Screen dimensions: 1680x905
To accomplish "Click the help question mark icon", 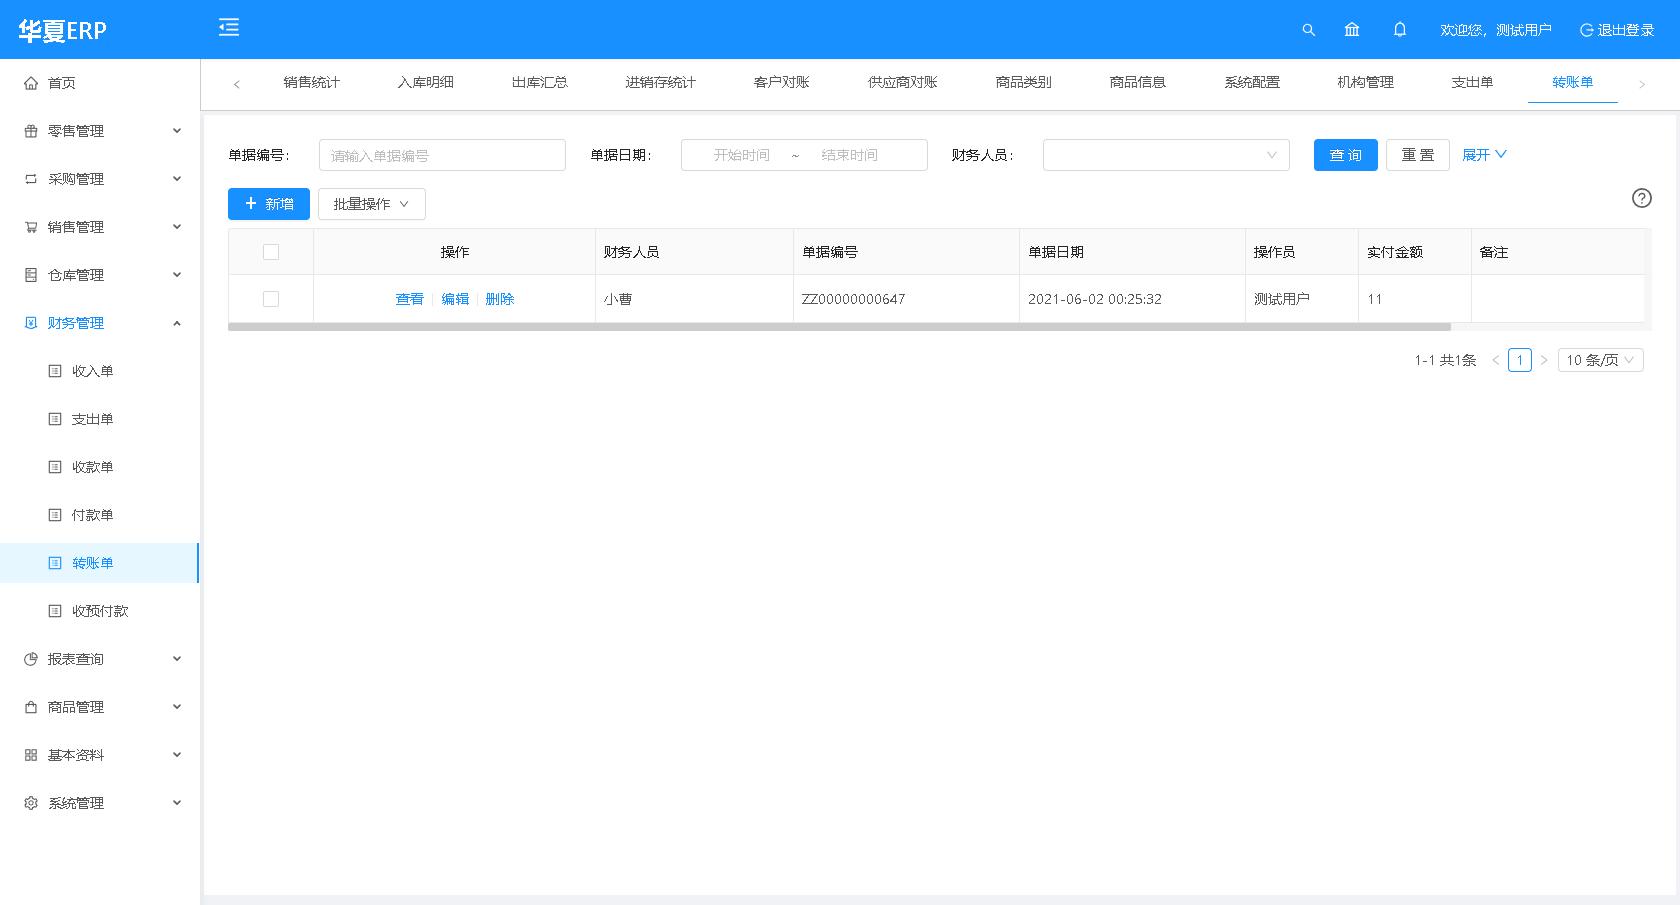I will [1641, 198].
